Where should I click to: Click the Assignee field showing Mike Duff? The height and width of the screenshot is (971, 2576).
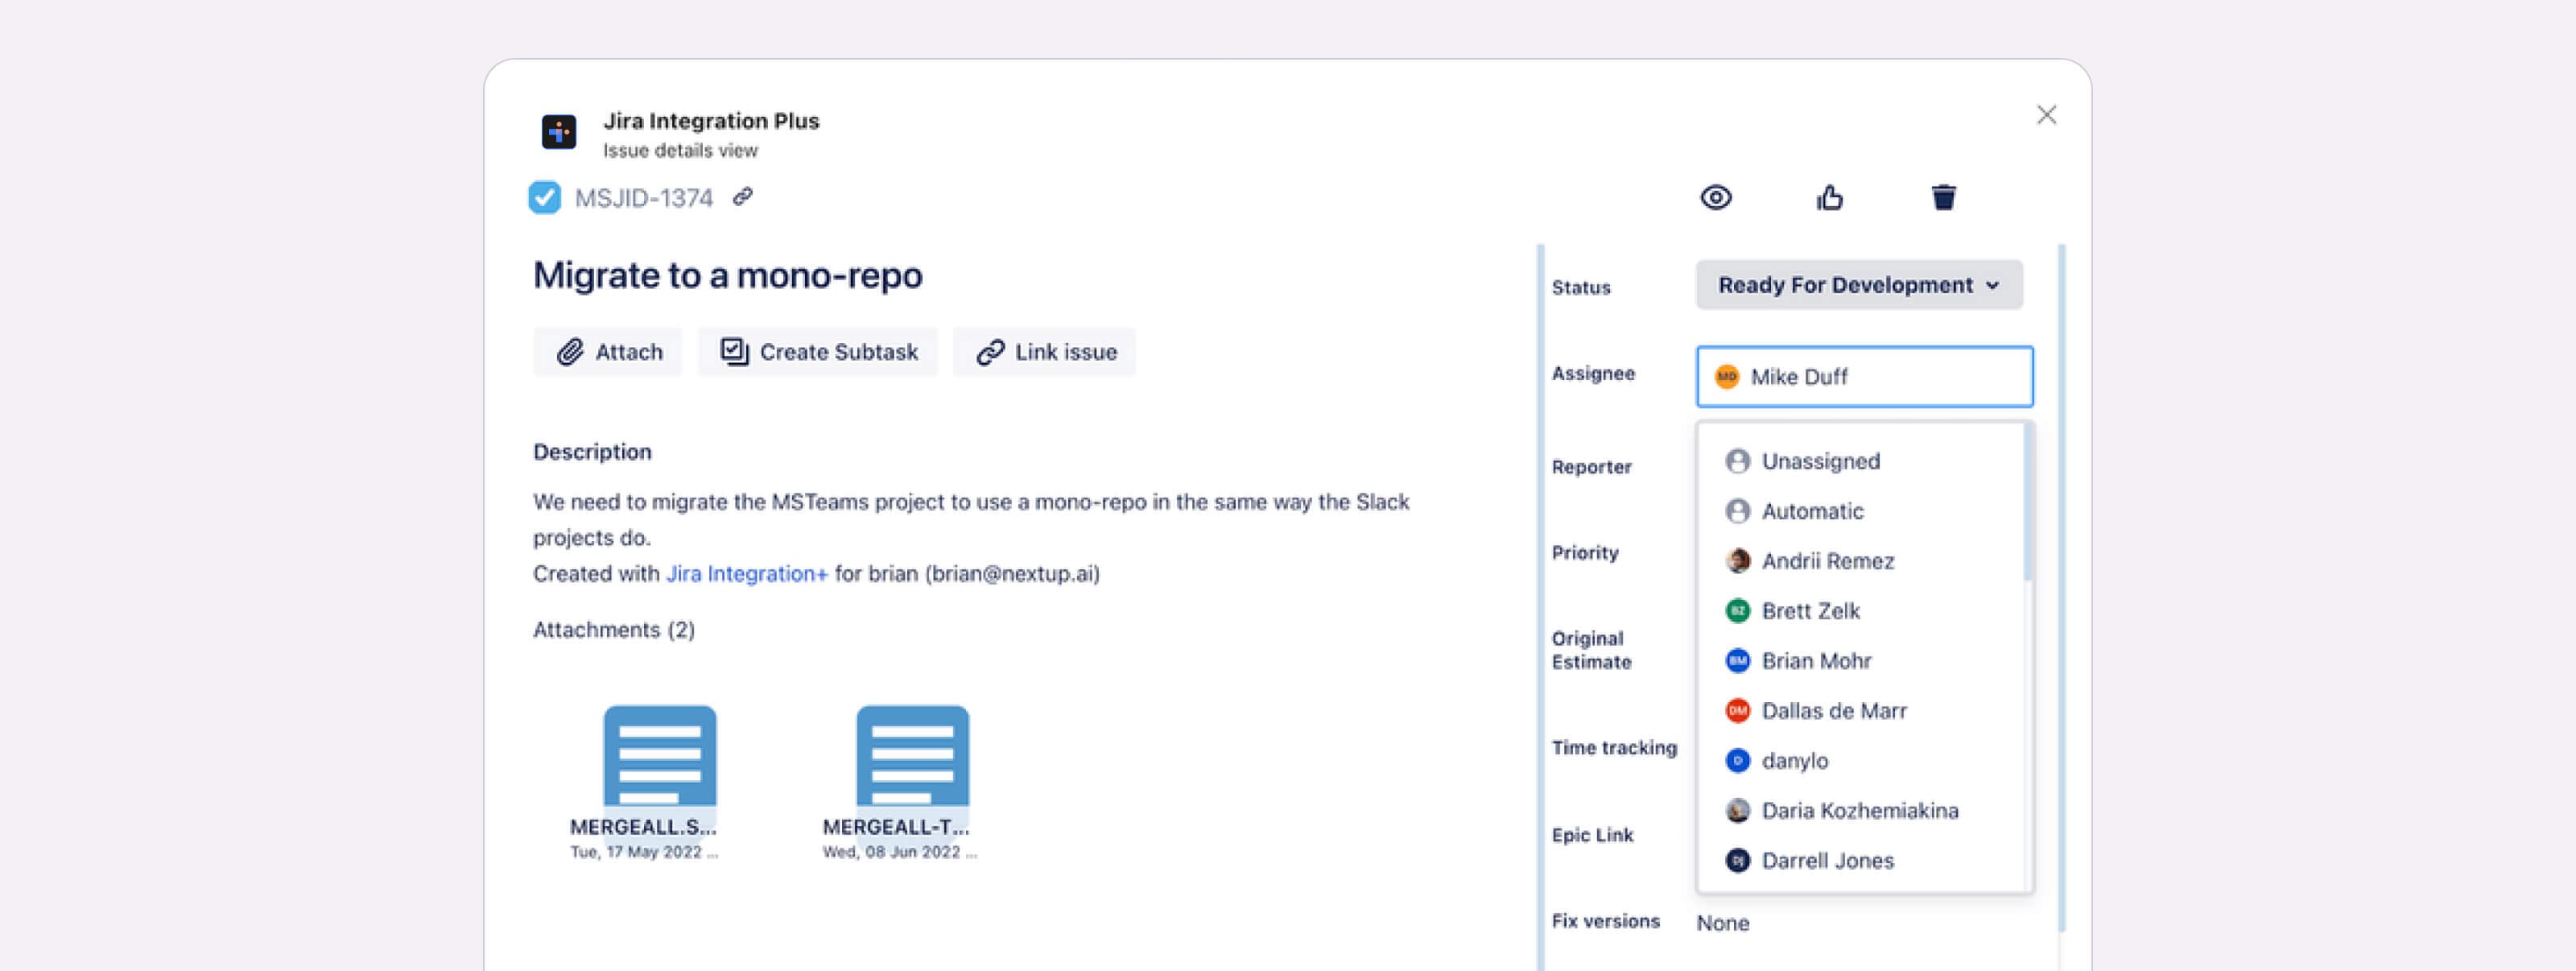pos(1864,377)
